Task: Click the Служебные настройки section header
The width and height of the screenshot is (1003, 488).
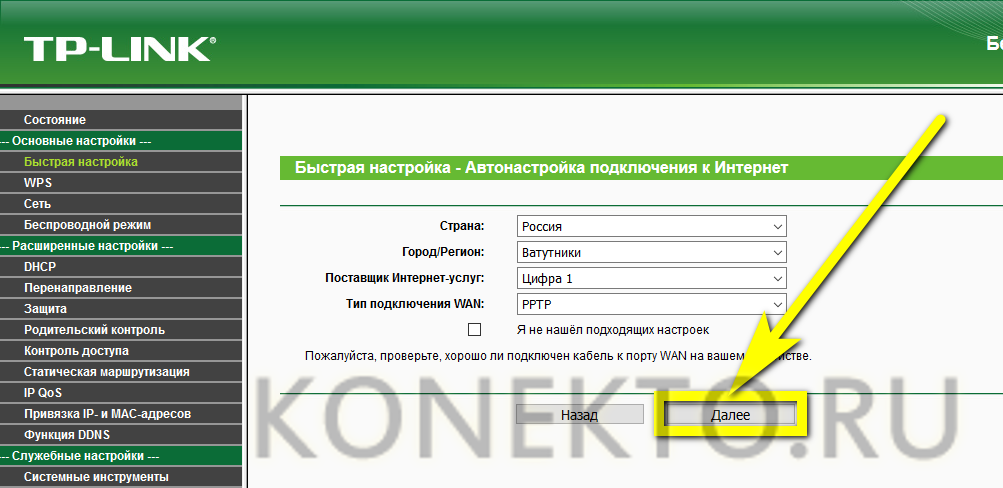Action: (121, 456)
